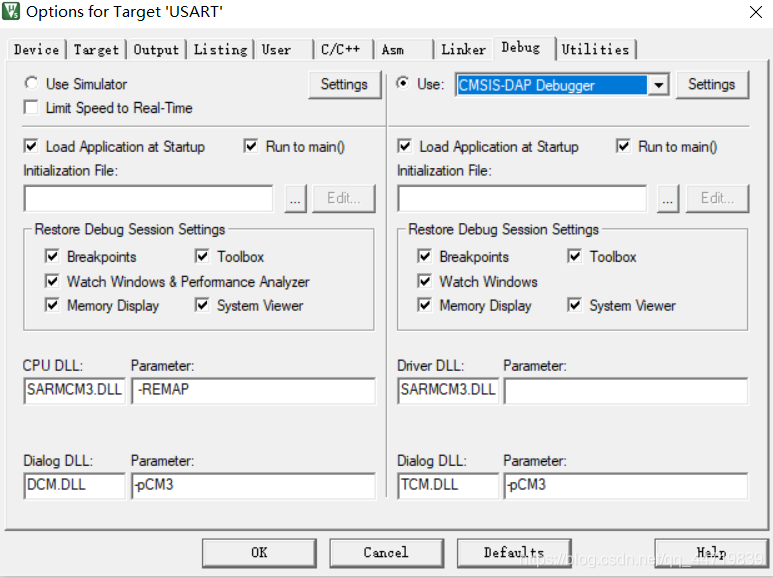773x578 pixels.
Task: Toggle simulator Memory Display checkbox
Action: pos(52,305)
